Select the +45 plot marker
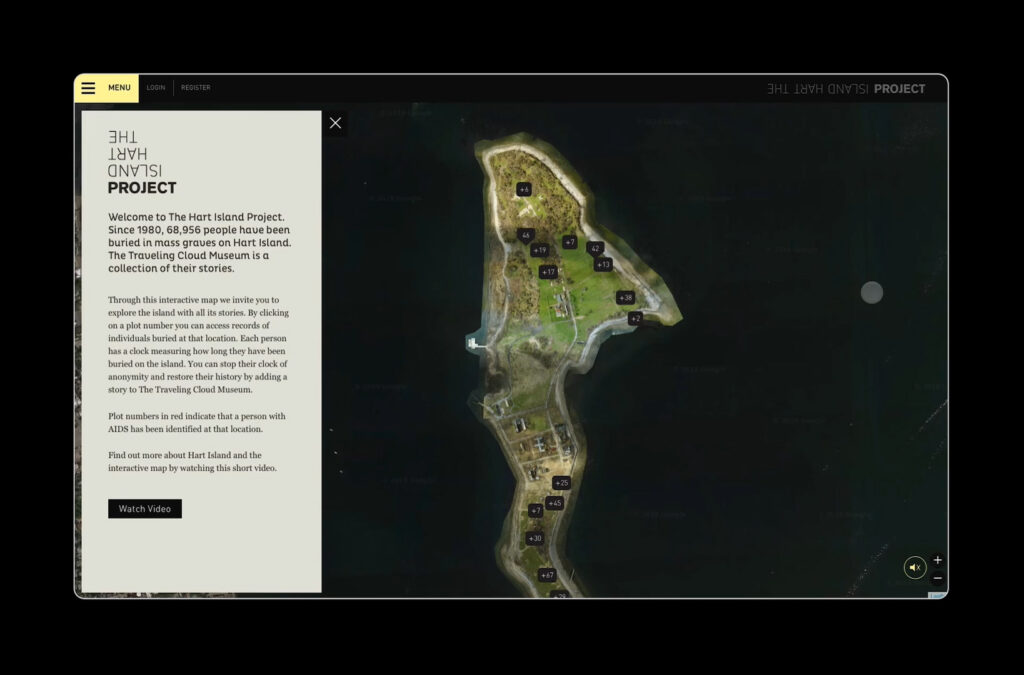 tap(554, 503)
